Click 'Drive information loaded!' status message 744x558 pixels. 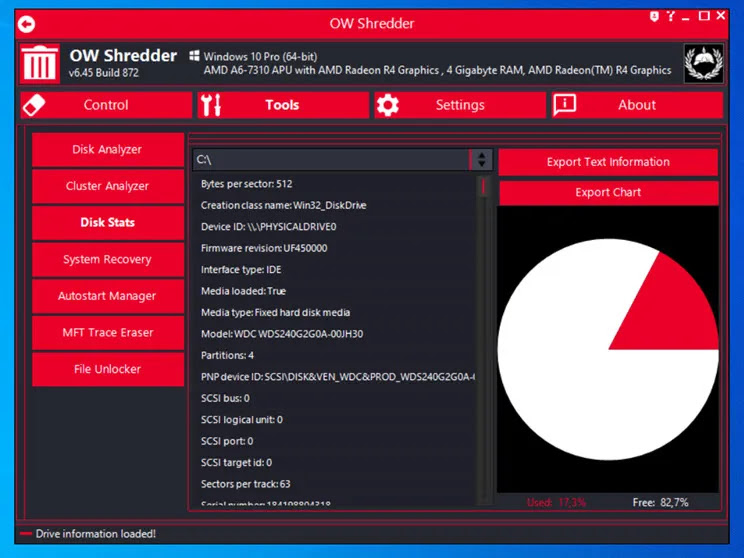tap(96, 534)
